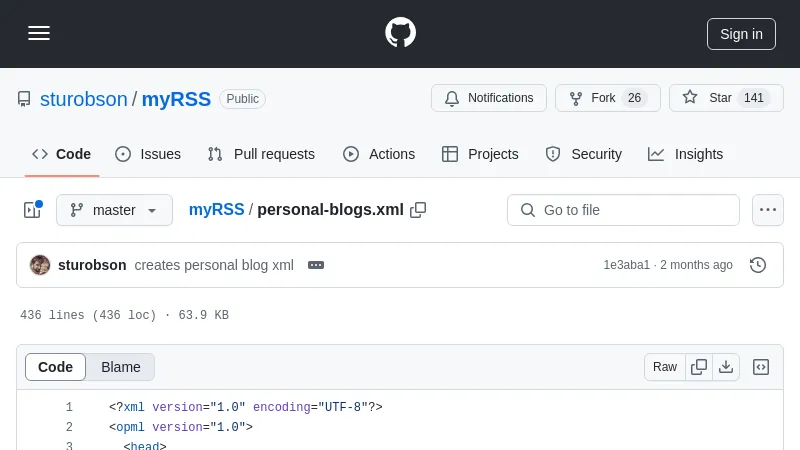800x450 pixels.
Task: Copy raw file contents icon
Action: click(x=699, y=367)
